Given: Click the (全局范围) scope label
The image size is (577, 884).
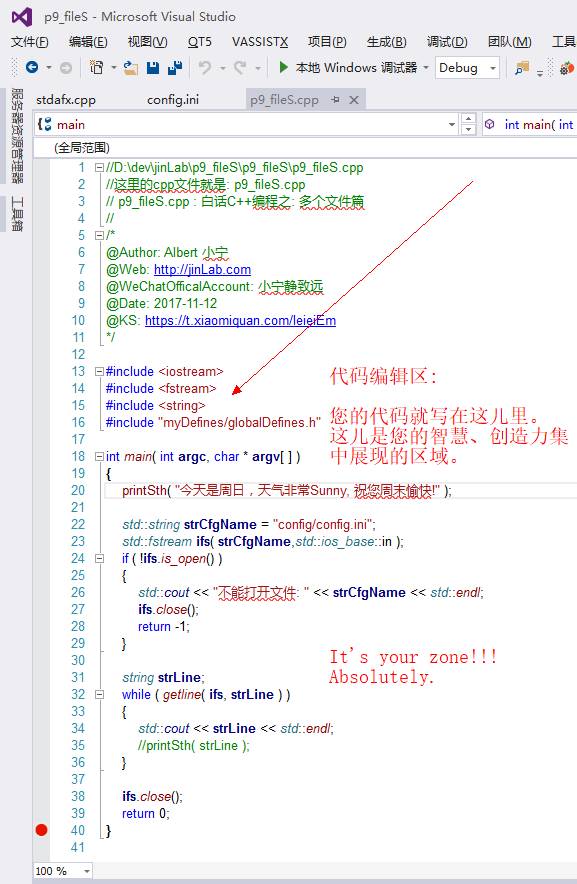Looking at the screenshot, I should coord(82,148).
